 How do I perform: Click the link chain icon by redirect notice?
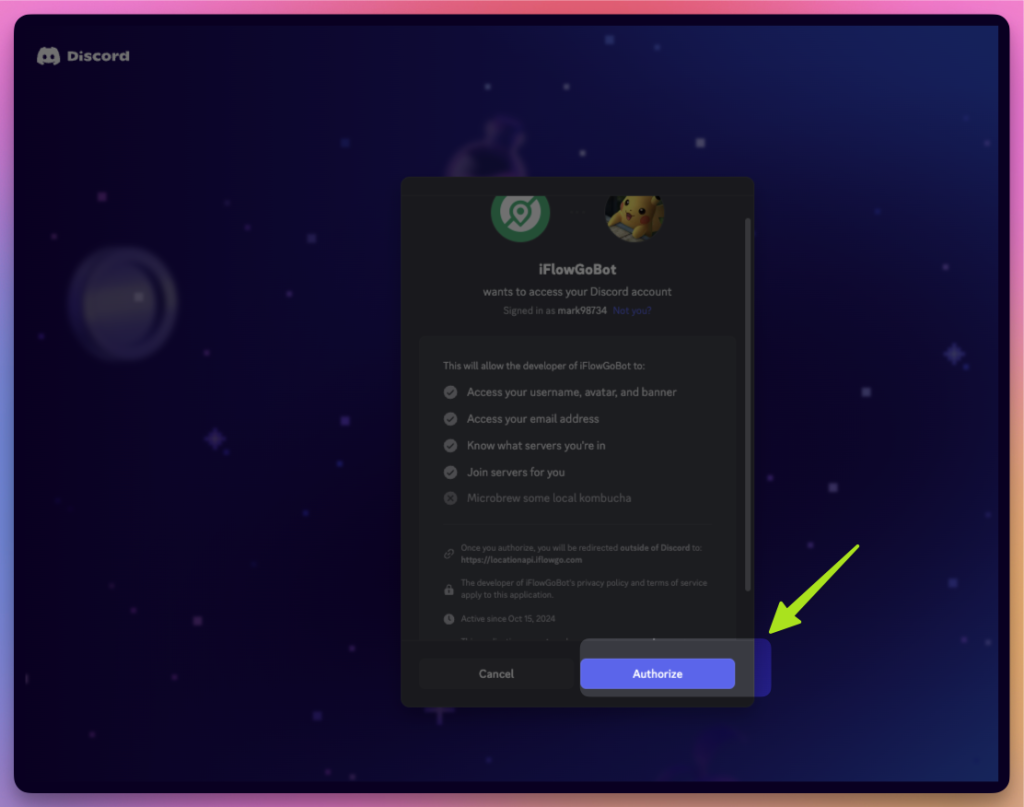click(449, 554)
